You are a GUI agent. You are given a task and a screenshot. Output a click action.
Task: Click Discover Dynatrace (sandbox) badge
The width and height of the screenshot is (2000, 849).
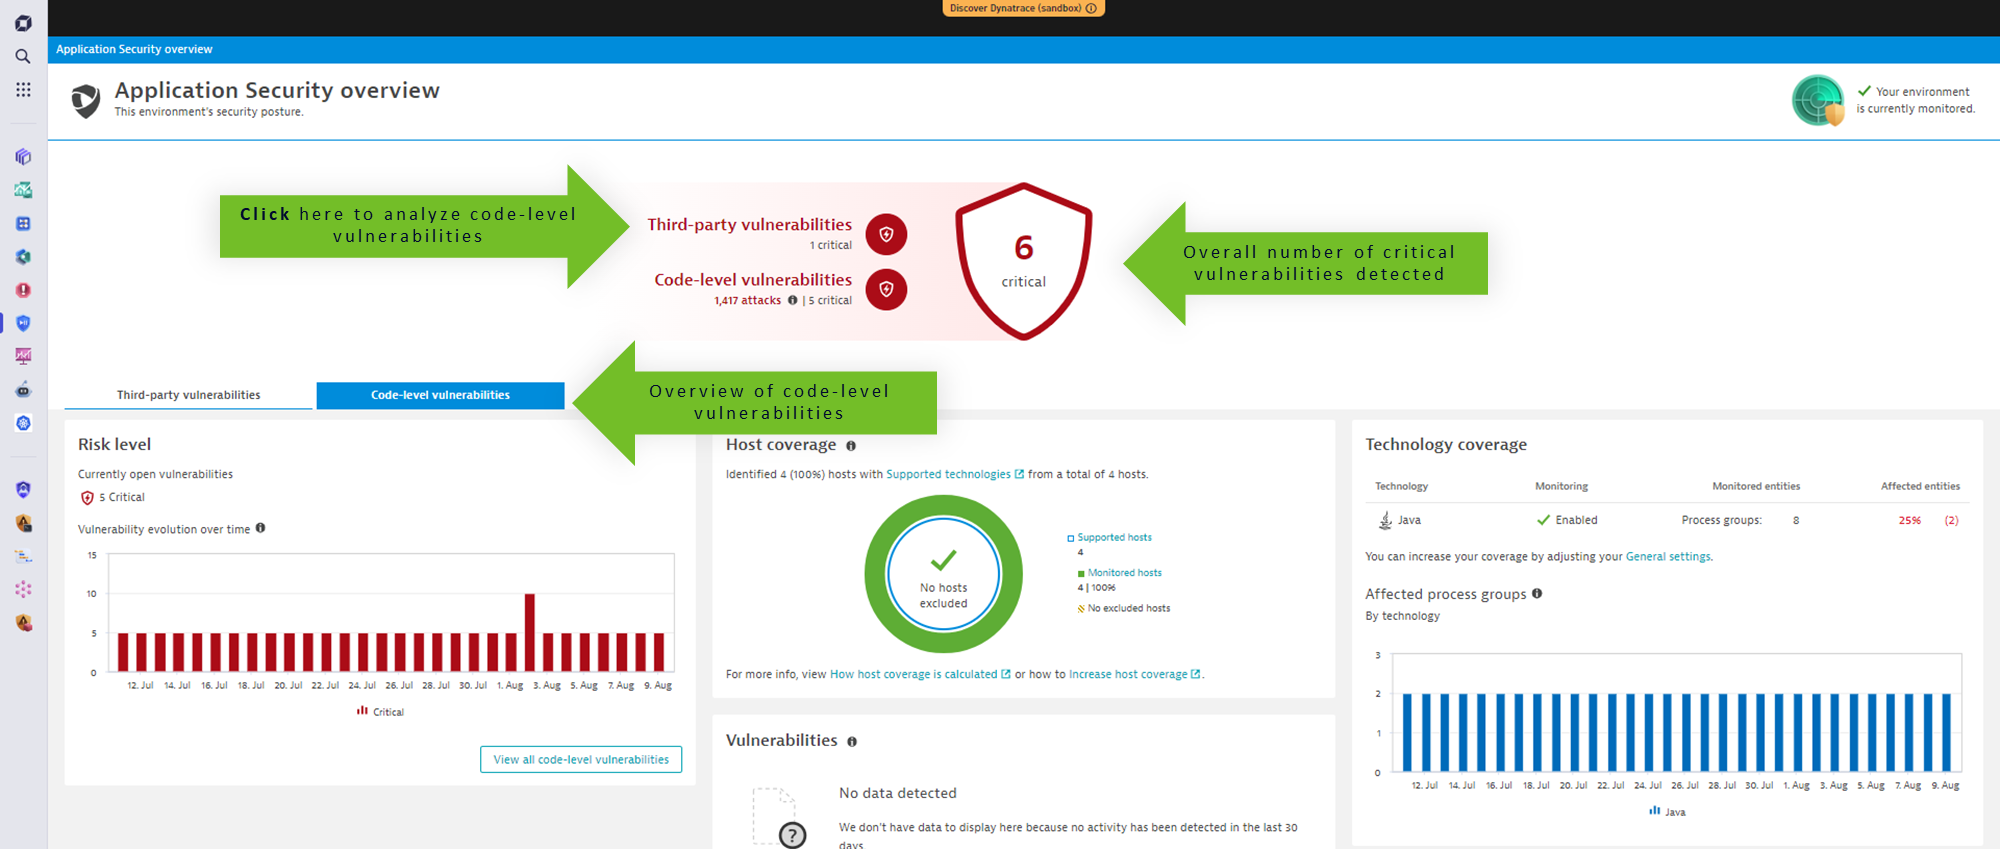[1023, 8]
